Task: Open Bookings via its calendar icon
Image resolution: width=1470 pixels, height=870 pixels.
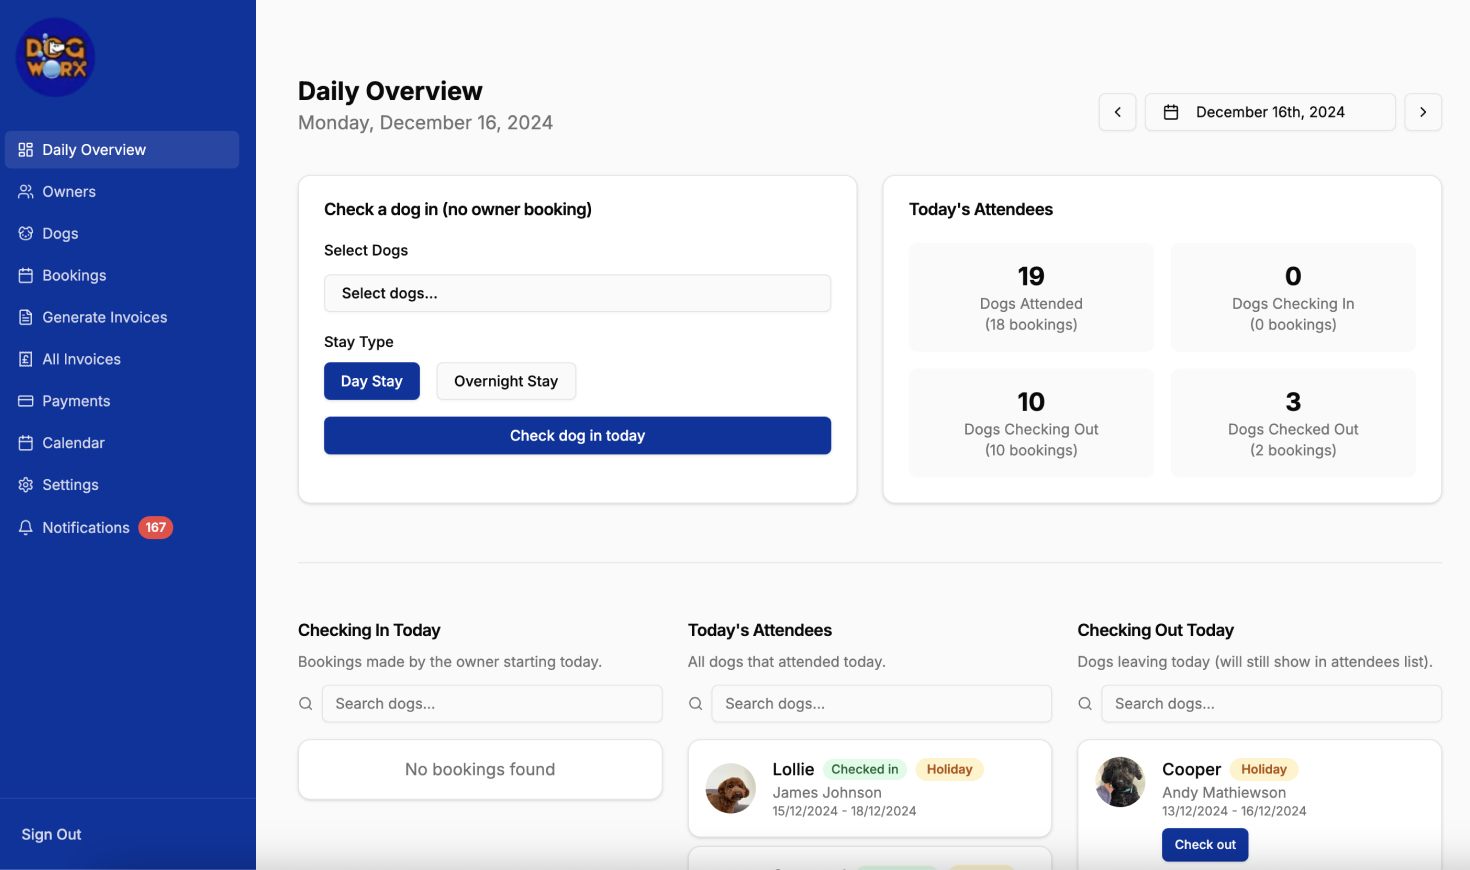Action: (25, 275)
